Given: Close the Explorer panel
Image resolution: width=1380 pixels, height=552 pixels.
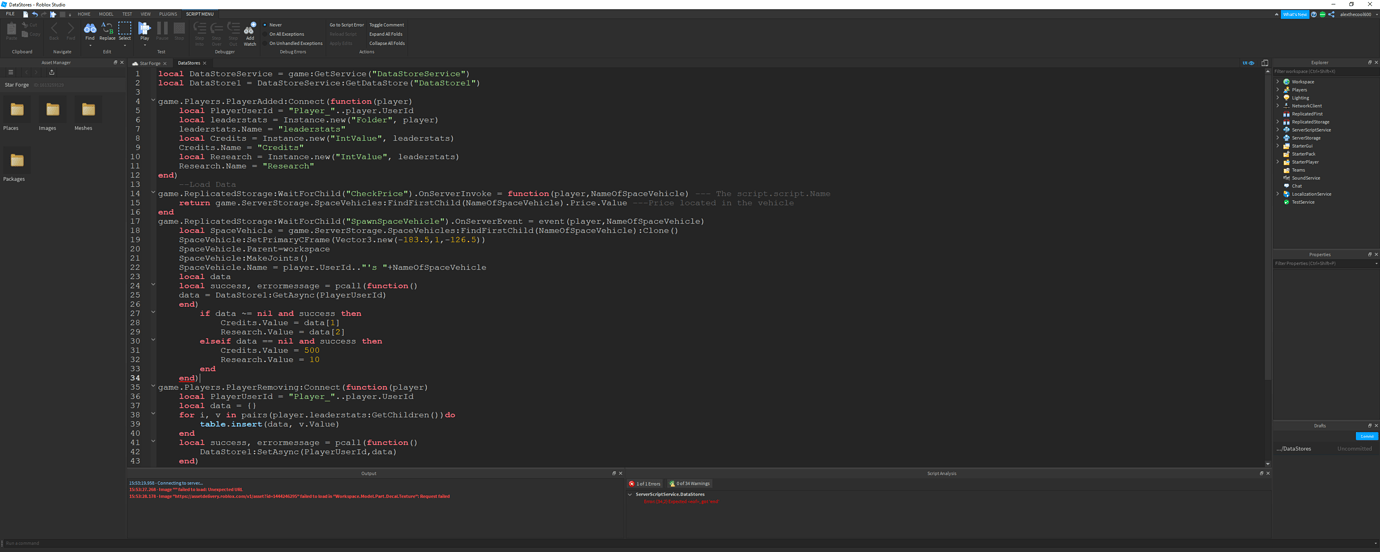Looking at the screenshot, I should [1376, 62].
